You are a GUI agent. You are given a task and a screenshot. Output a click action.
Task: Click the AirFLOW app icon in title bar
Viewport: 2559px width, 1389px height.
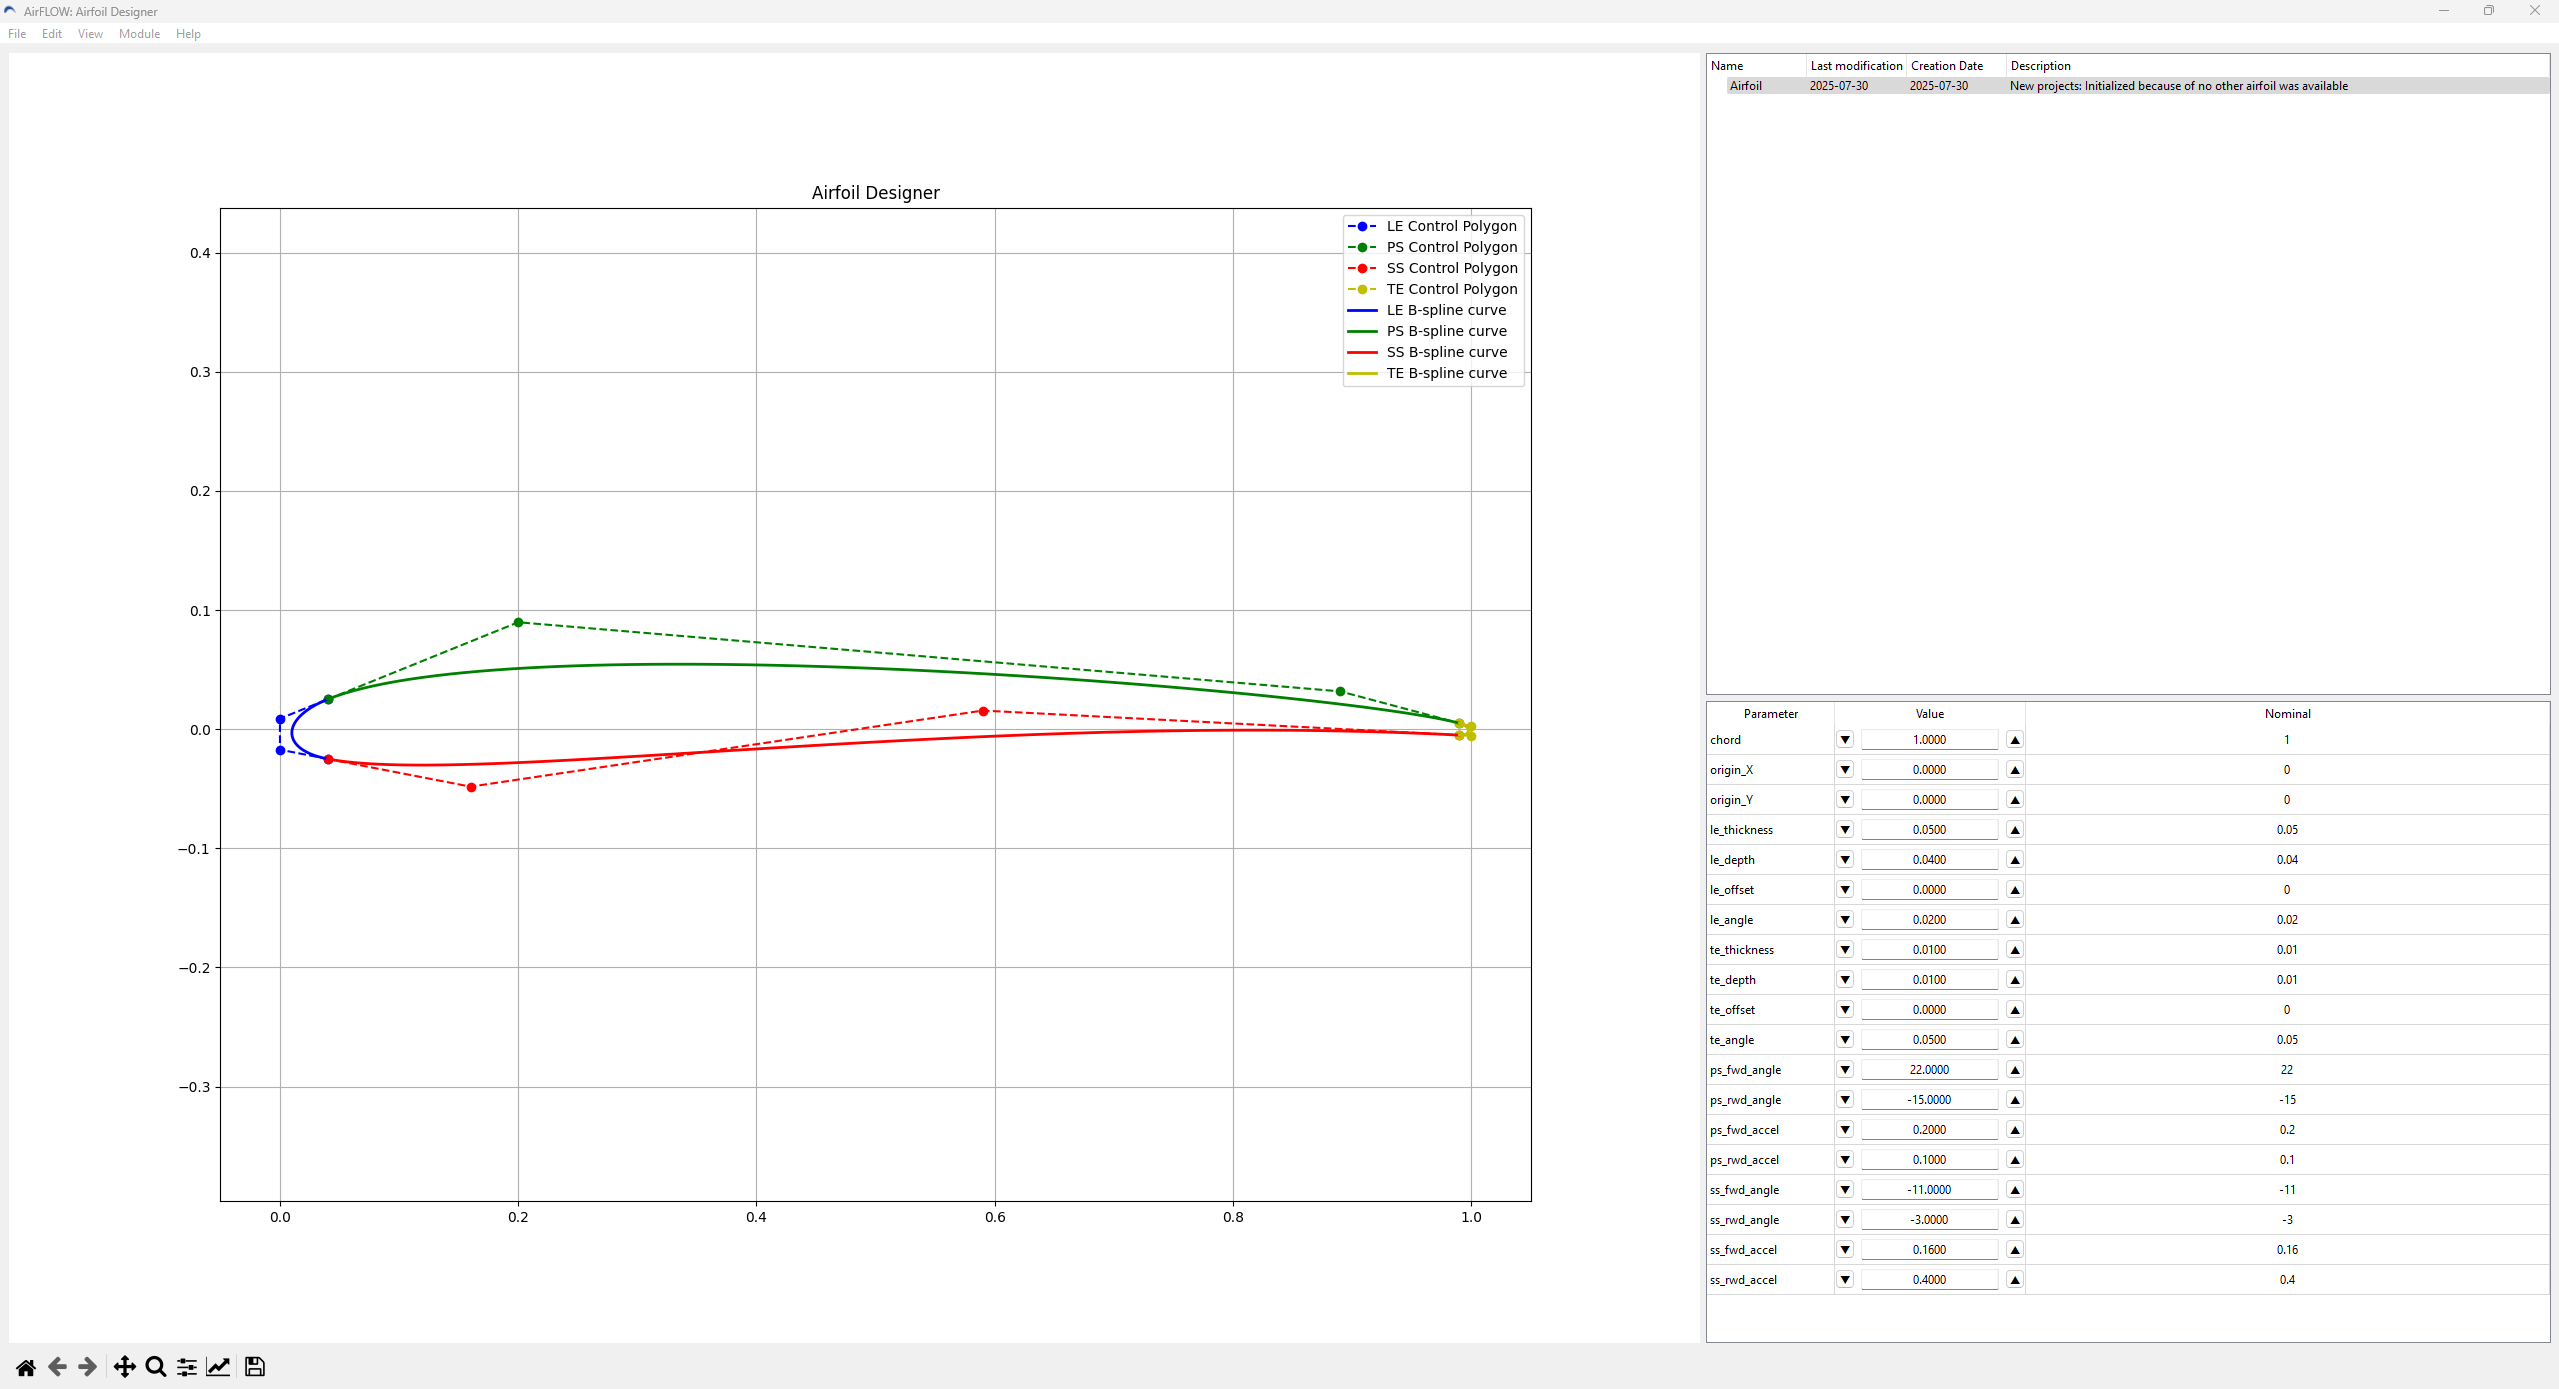[10, 11]
